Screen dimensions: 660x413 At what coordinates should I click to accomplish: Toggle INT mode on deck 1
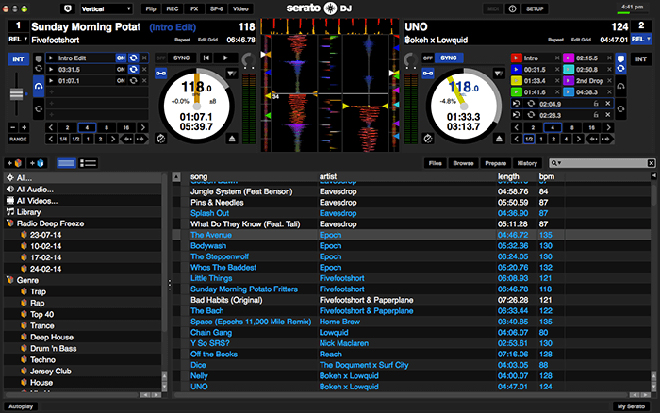tap(15, 60)
